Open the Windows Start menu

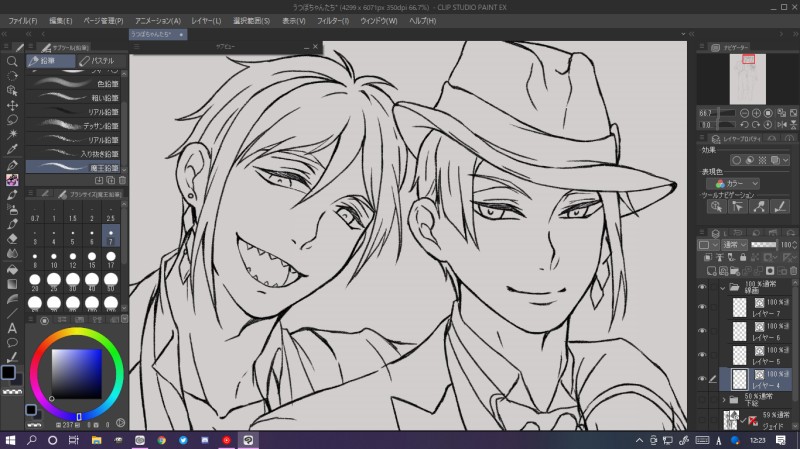point(10,439)
